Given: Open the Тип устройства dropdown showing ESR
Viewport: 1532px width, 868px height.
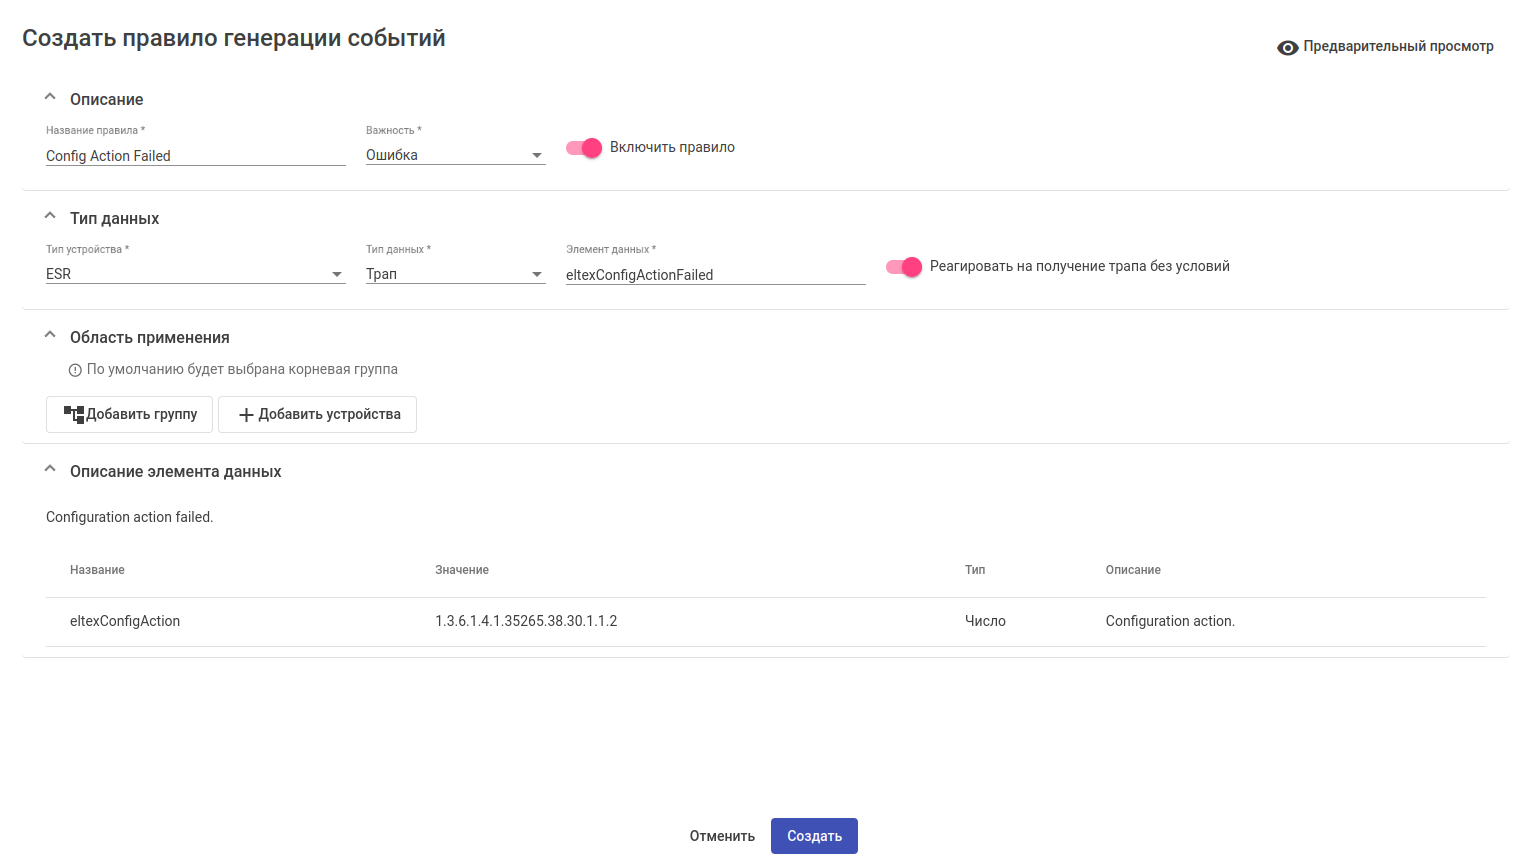Looking at the screenshot, I should pyautogui.click(x=195, y=274).
